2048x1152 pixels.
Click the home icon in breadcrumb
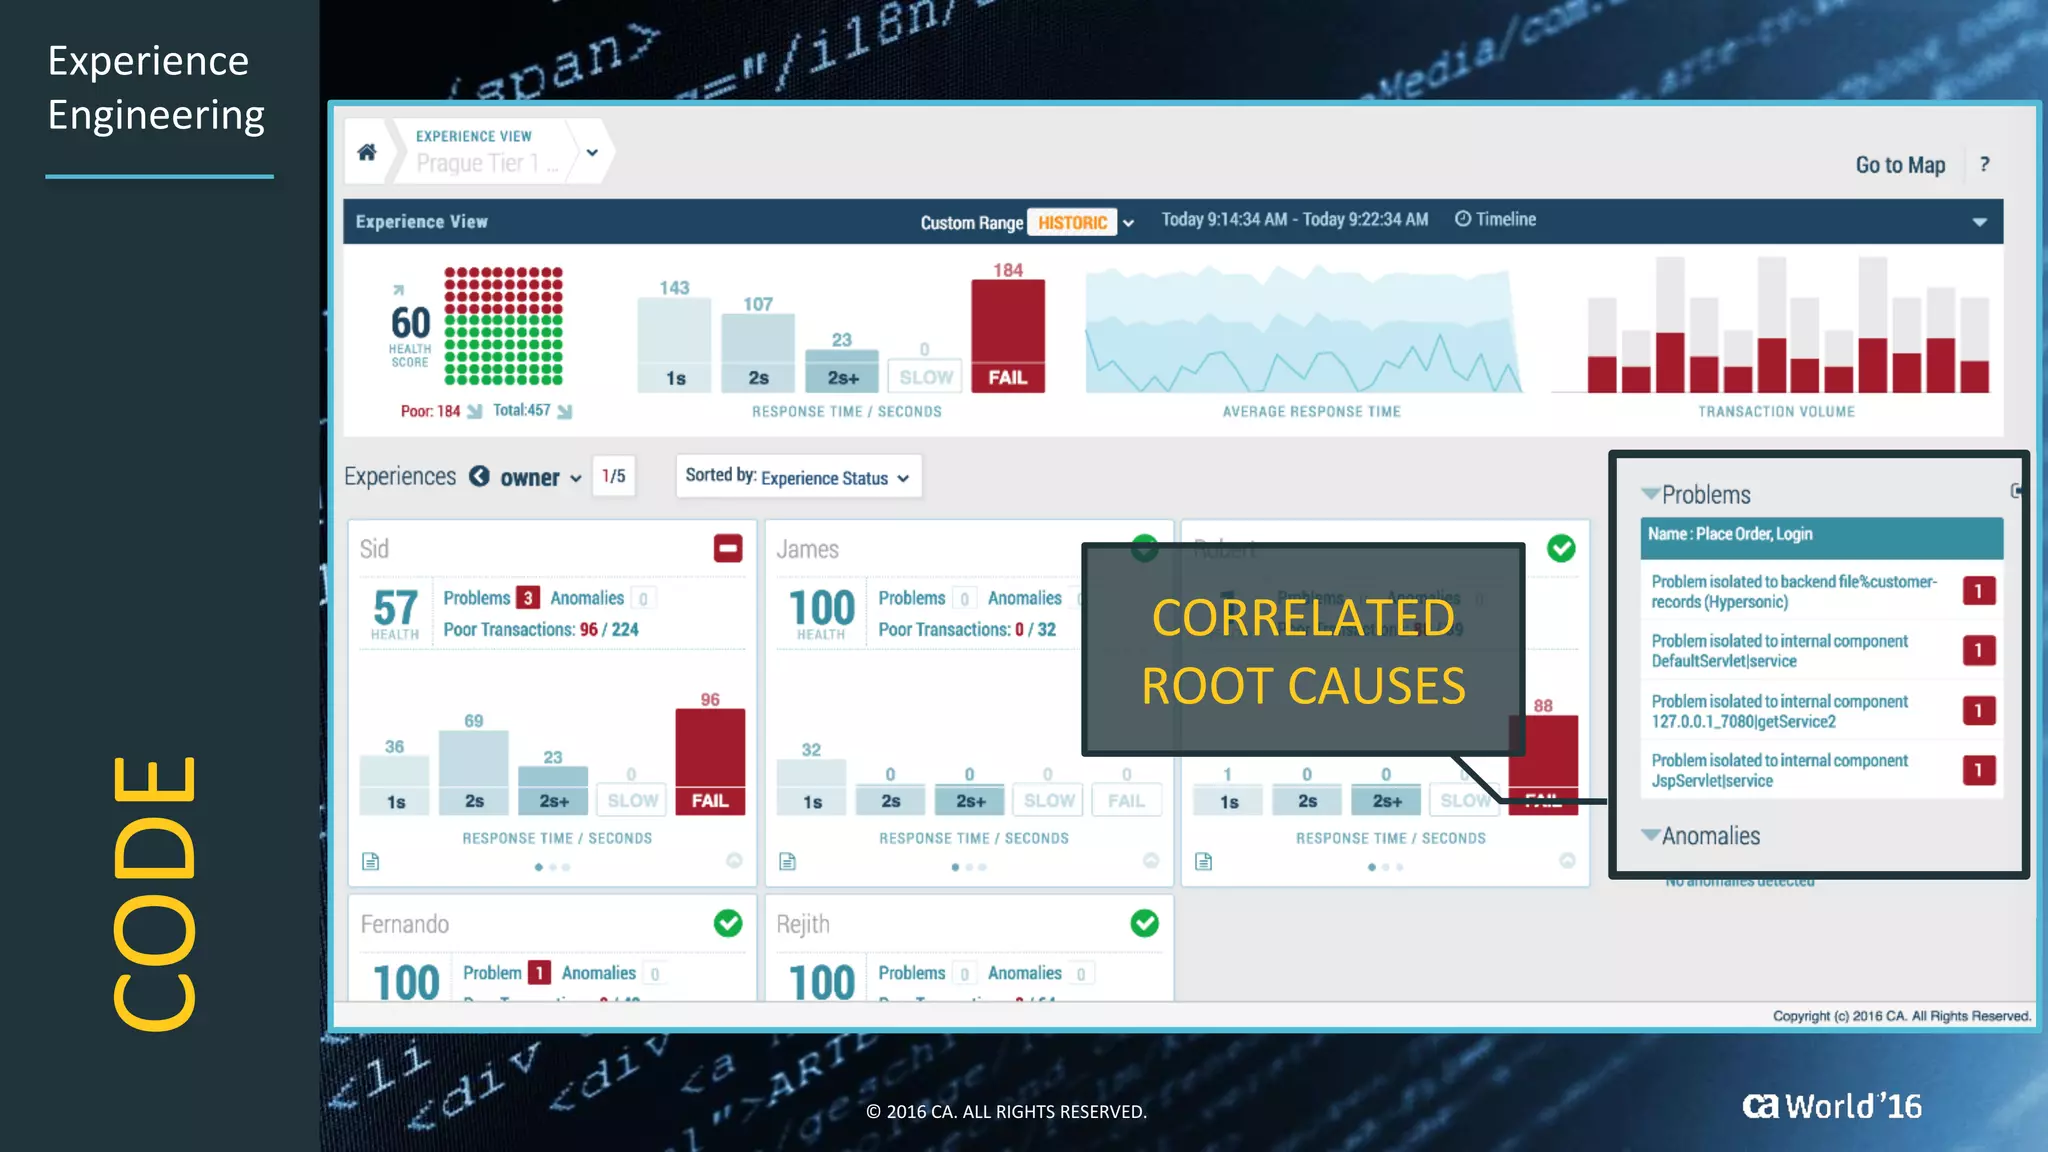click(x=367, y=152)
